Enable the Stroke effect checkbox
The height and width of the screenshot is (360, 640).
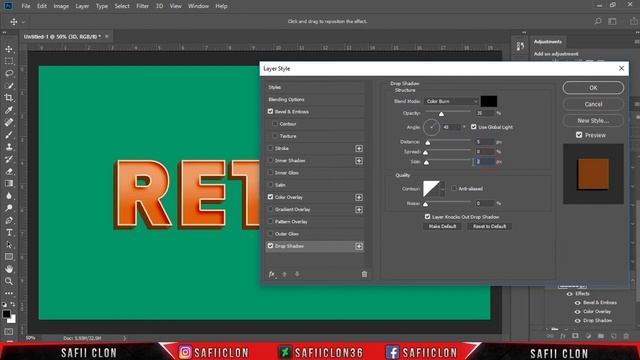coord(270,148)
